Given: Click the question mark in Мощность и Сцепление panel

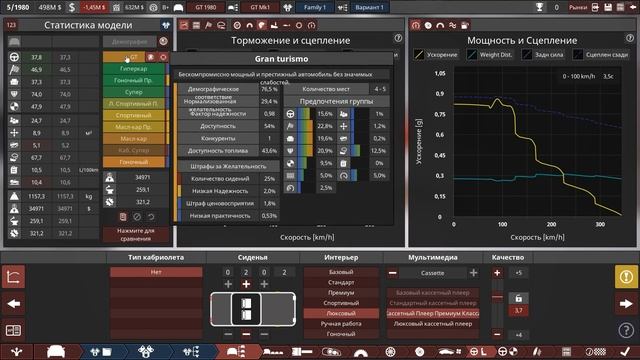Looking at the screenshot, I should [x=630, y=38].
